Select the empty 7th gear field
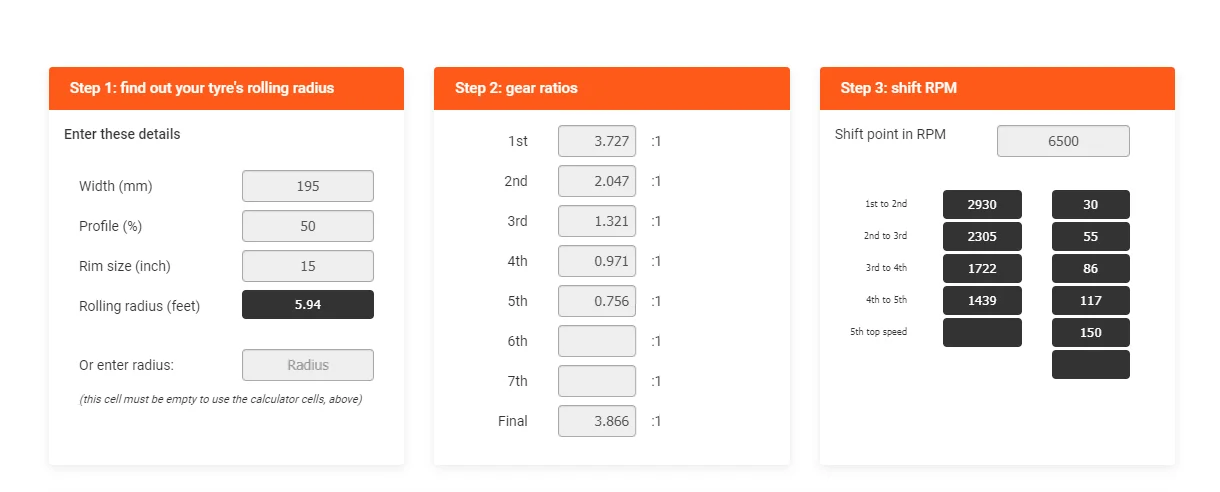The width and height of the screenshot is (1220, 492). point(597,381)
